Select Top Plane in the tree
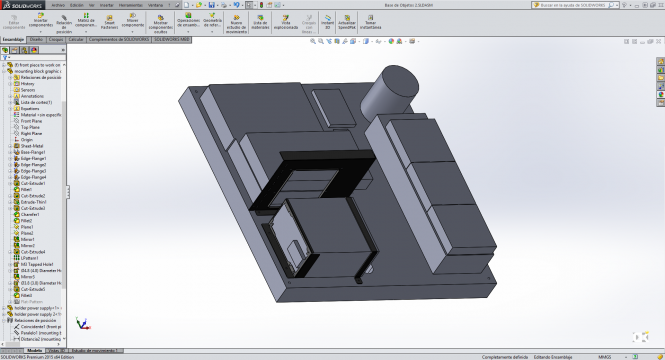Image resolution: width=665 pixels, height=360 pixels. click(30, 127)
